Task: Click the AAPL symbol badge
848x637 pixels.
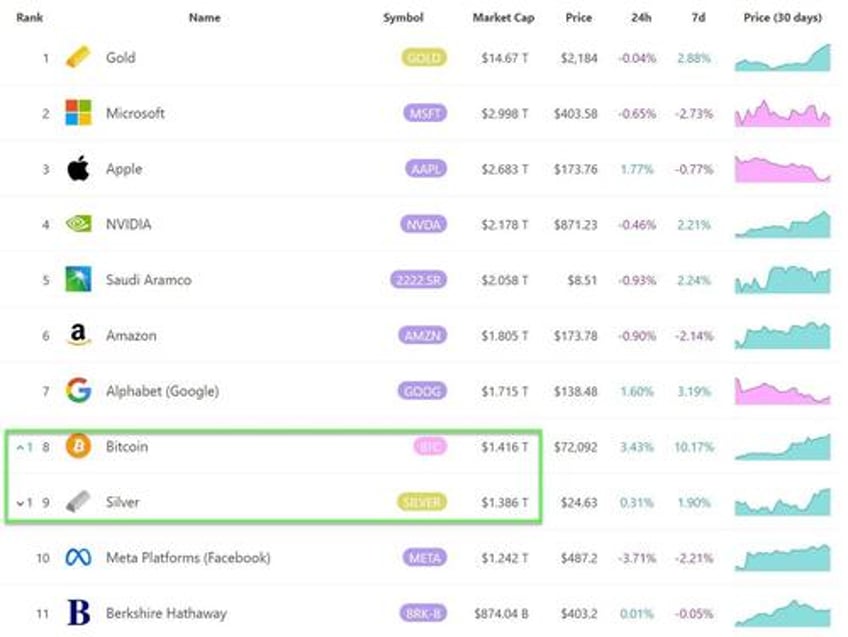Action: pos(426,169)
